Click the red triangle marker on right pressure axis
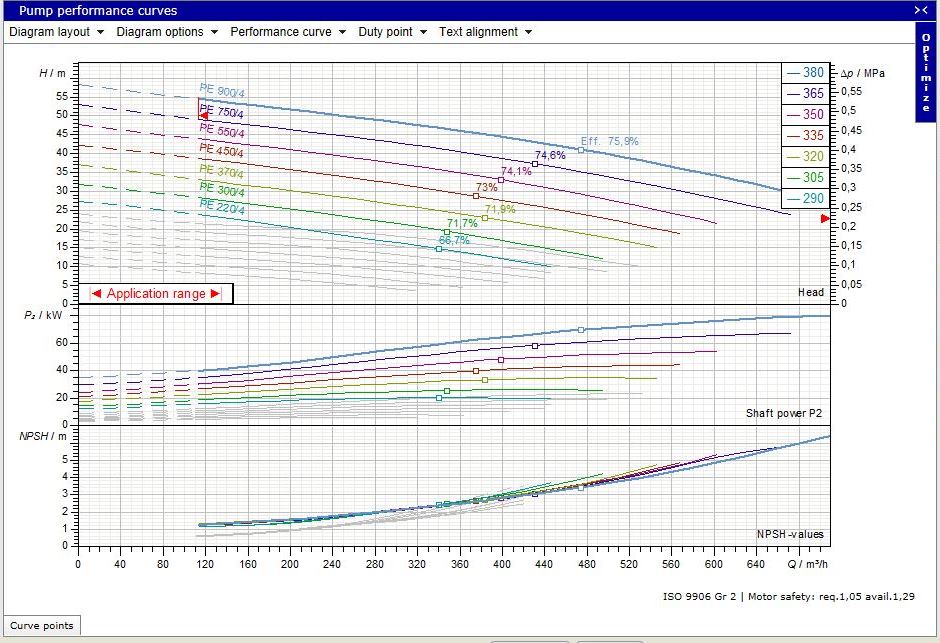Image resolution: width=940 pixels, height=643 pixels. click(x=825, y=218)
